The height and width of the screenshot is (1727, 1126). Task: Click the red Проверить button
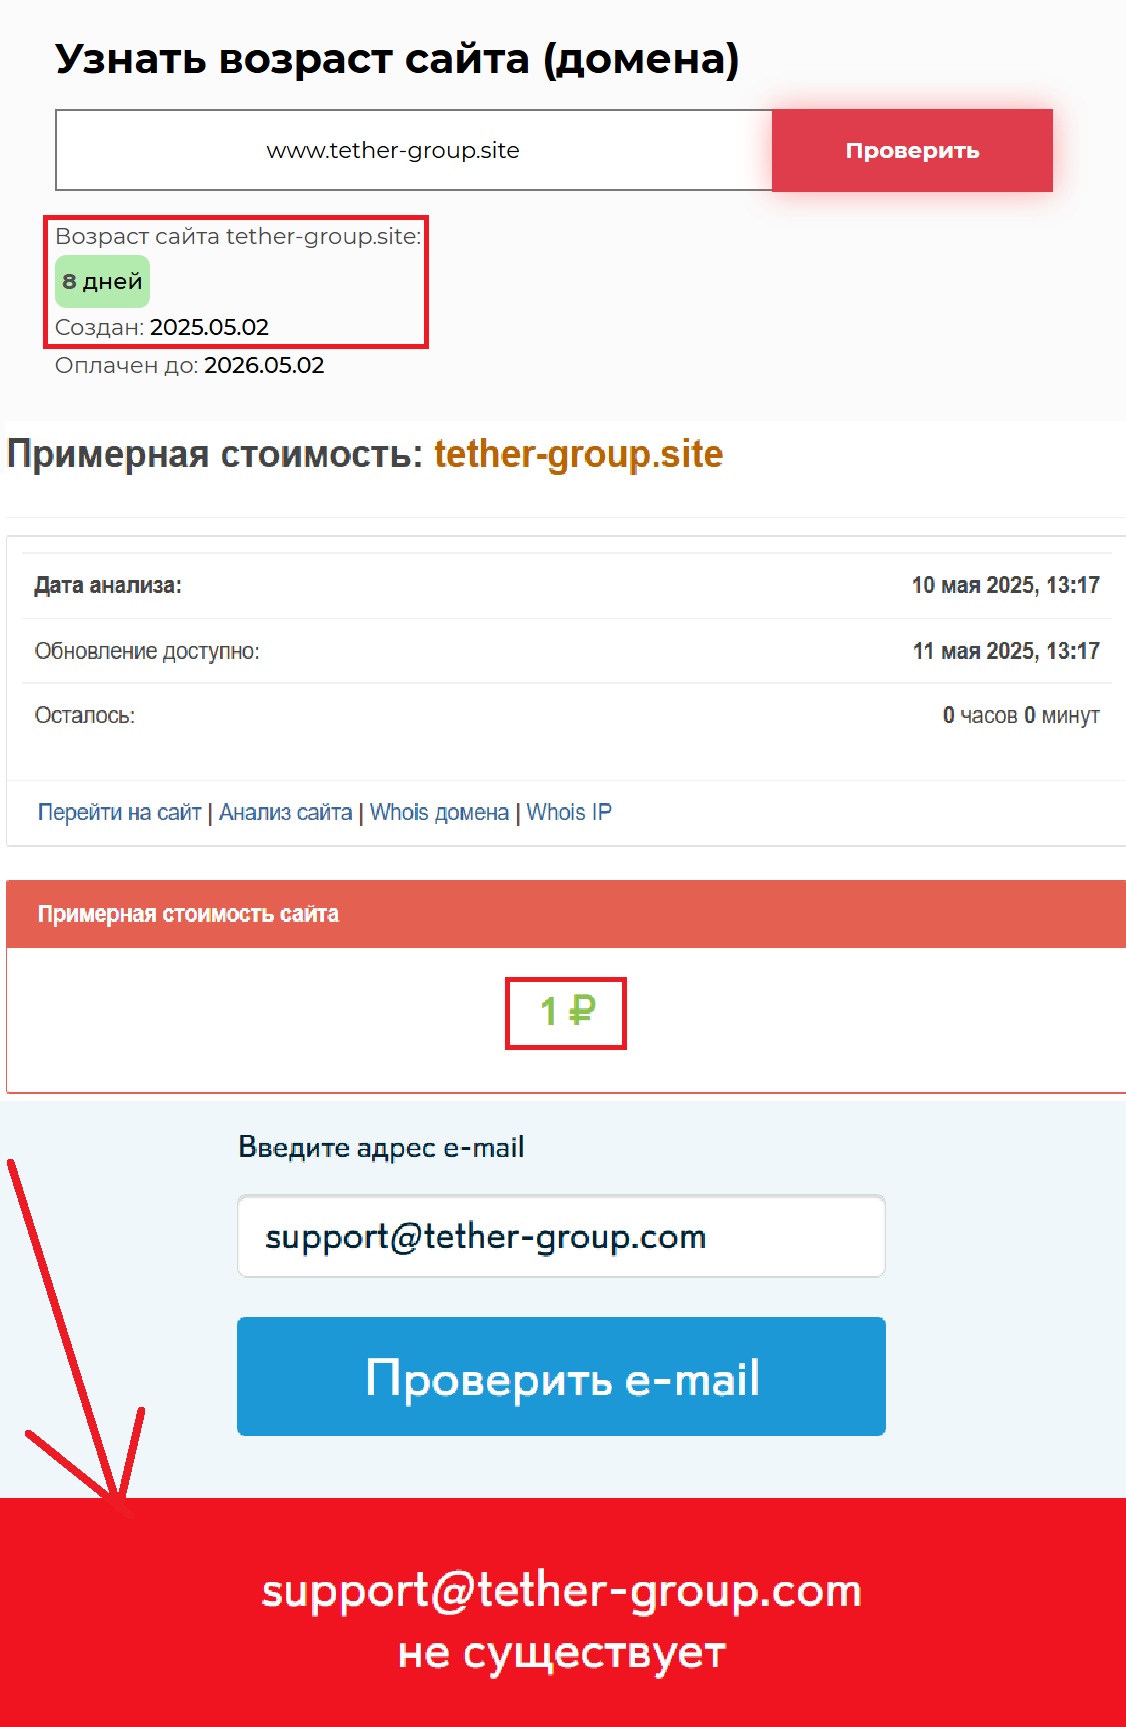912,150
